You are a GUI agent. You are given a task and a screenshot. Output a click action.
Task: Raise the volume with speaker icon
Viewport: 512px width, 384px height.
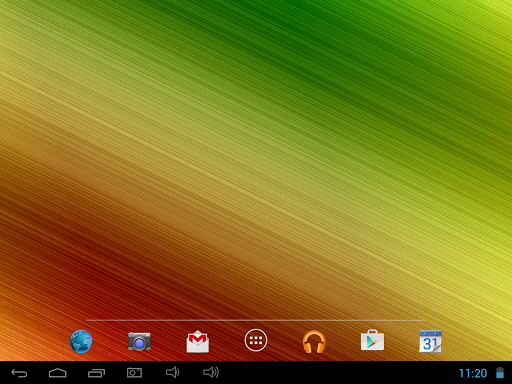(x=211, y=372)
